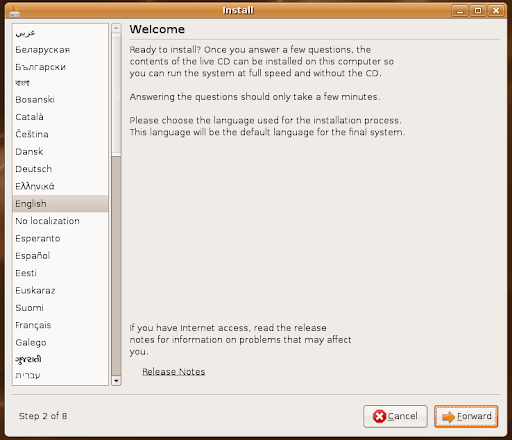Select Беларуская from the language list
The width and height of the screenshot is (512, 440).
60,50
